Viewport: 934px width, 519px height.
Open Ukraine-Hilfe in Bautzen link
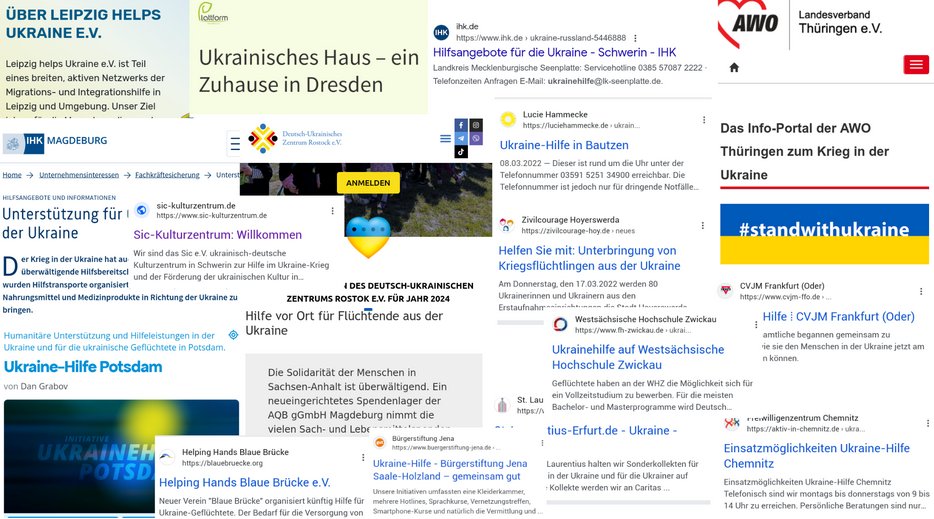tap(564, 145)
